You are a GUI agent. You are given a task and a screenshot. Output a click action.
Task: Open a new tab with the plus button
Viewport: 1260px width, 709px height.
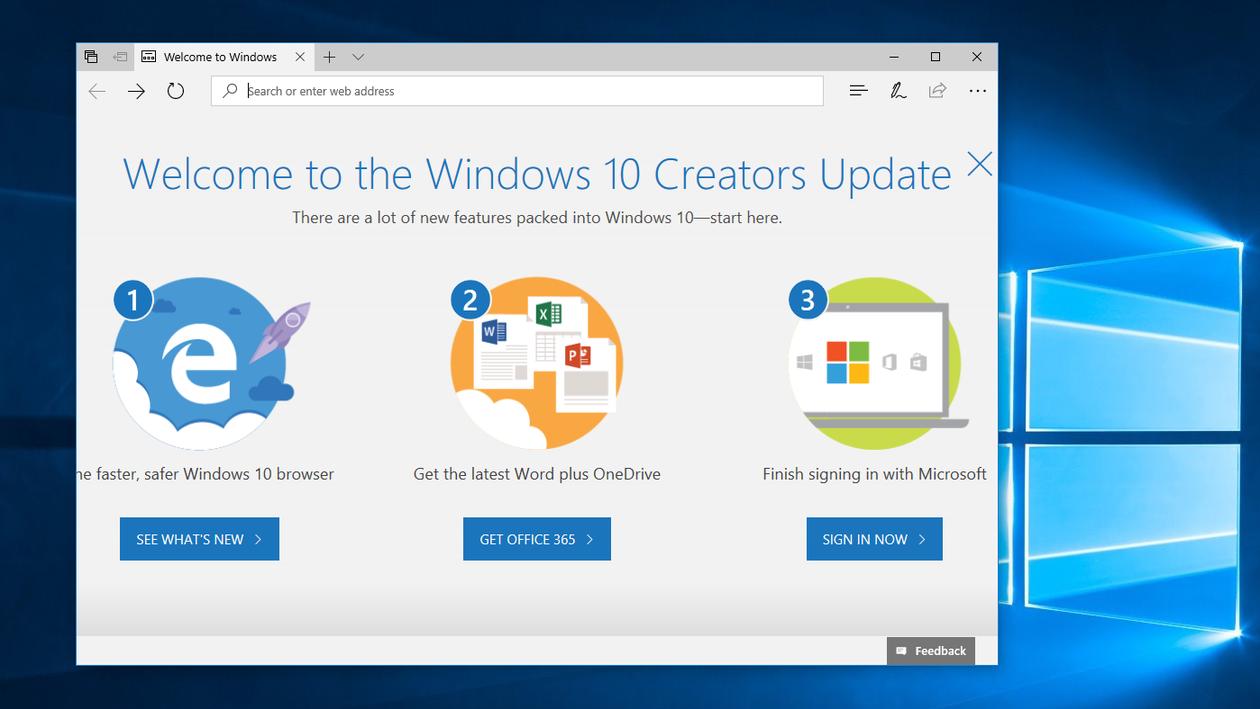point(329,57)
